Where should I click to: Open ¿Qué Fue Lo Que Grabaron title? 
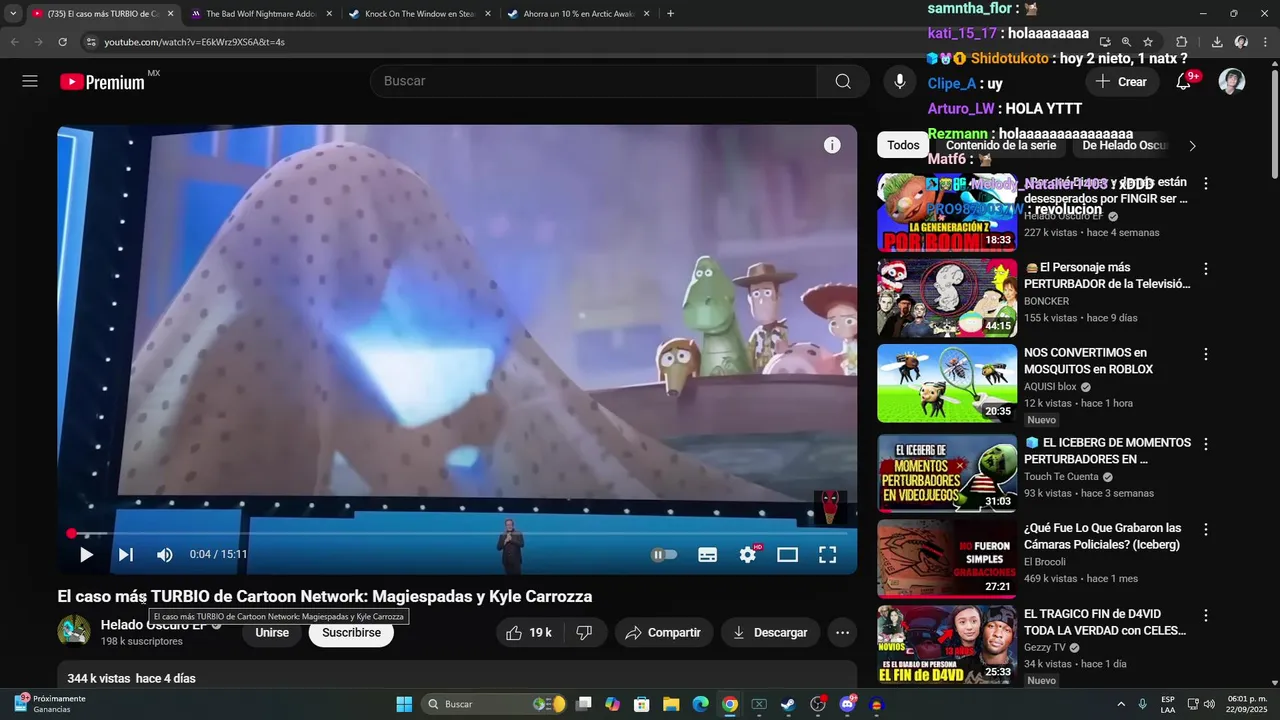click(1102, 536)
